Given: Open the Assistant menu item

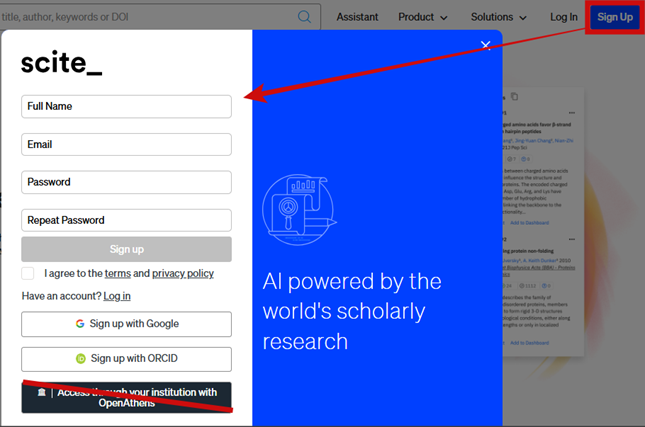Looking at the screenshot, I should 357,17.
